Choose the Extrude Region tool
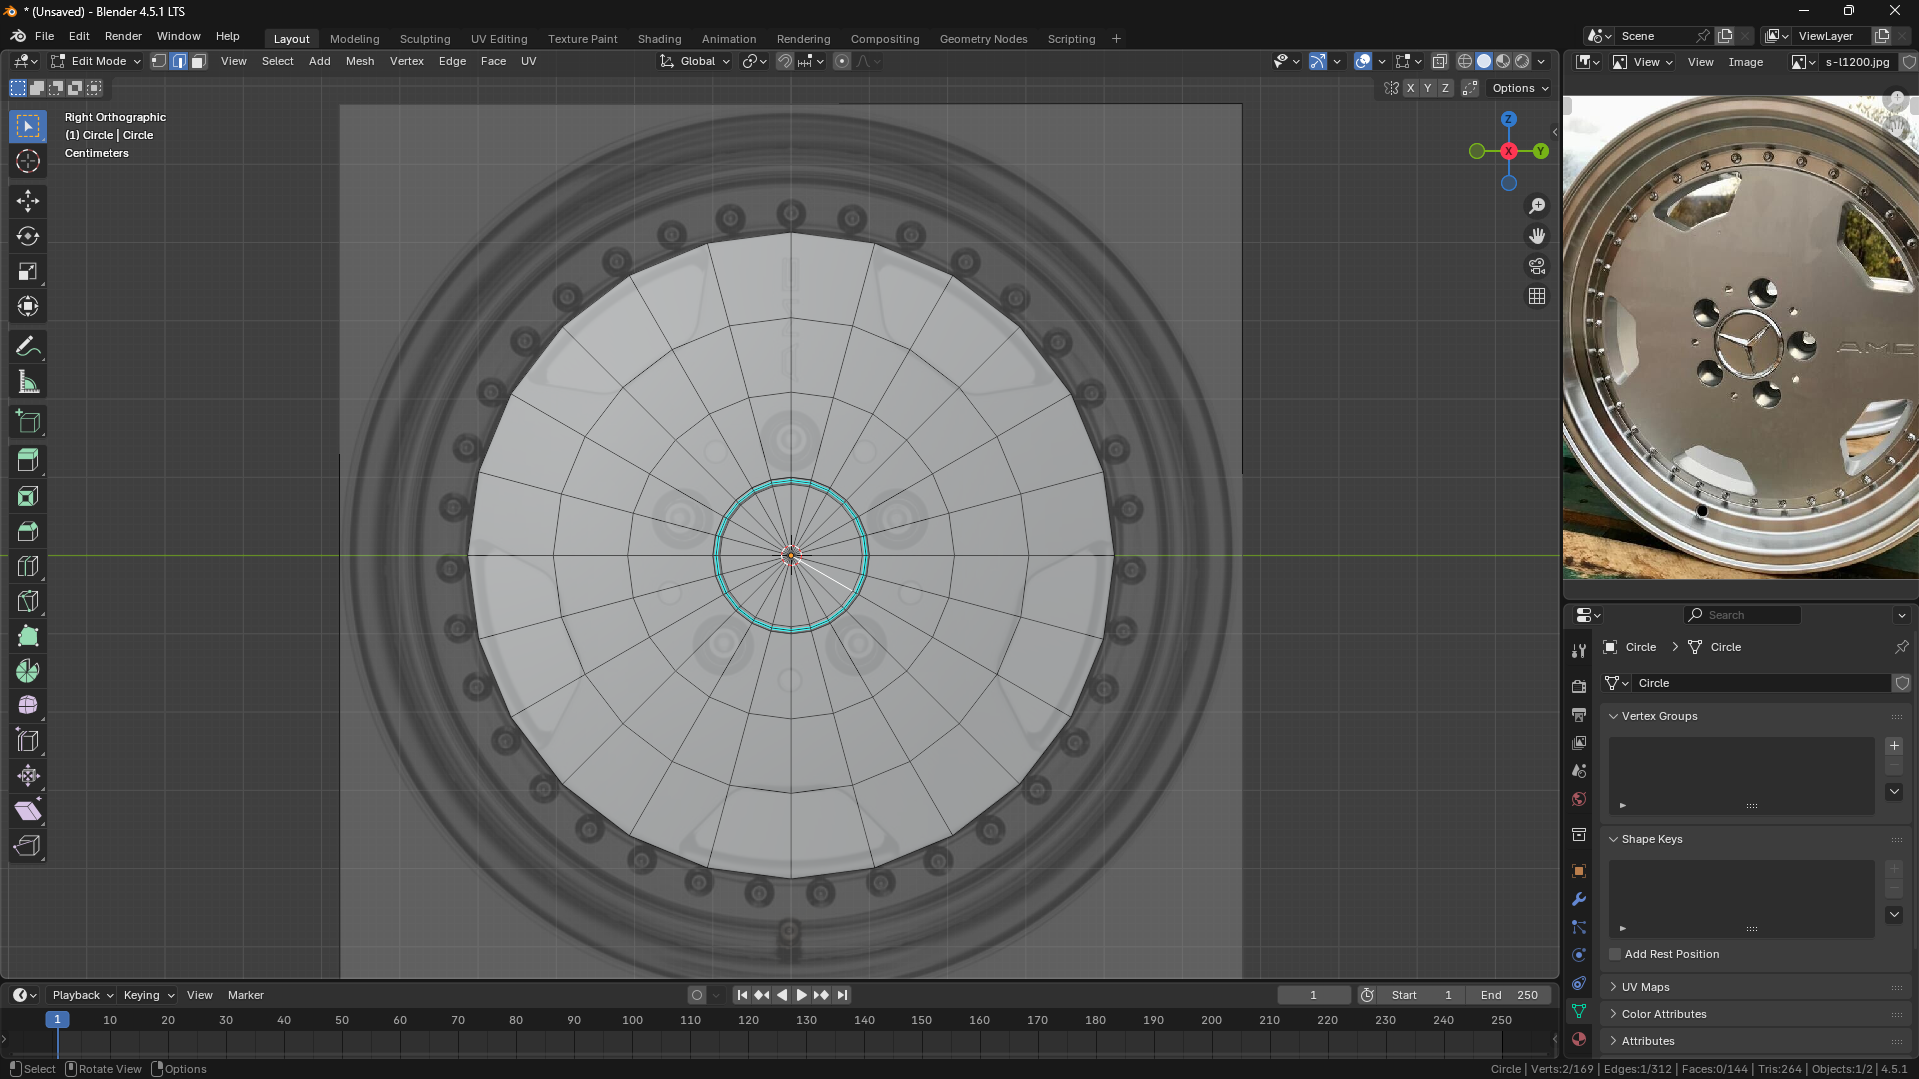This screenshot has height=1079, width=1919. pos(28,460)
